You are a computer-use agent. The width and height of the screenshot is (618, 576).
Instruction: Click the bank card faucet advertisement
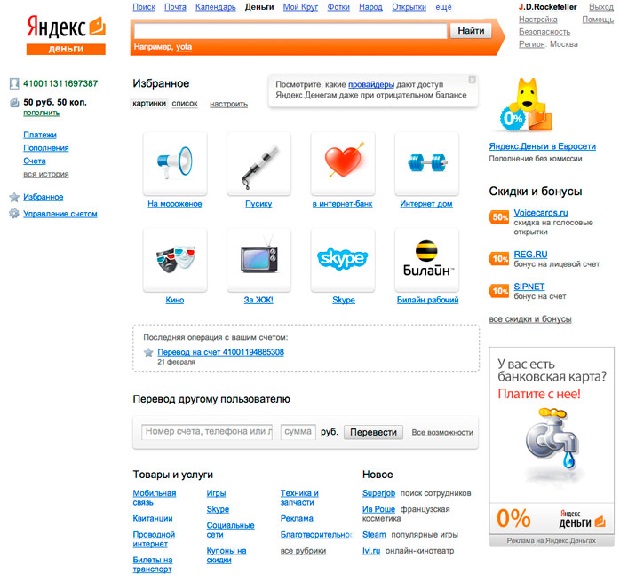point(551,447)
